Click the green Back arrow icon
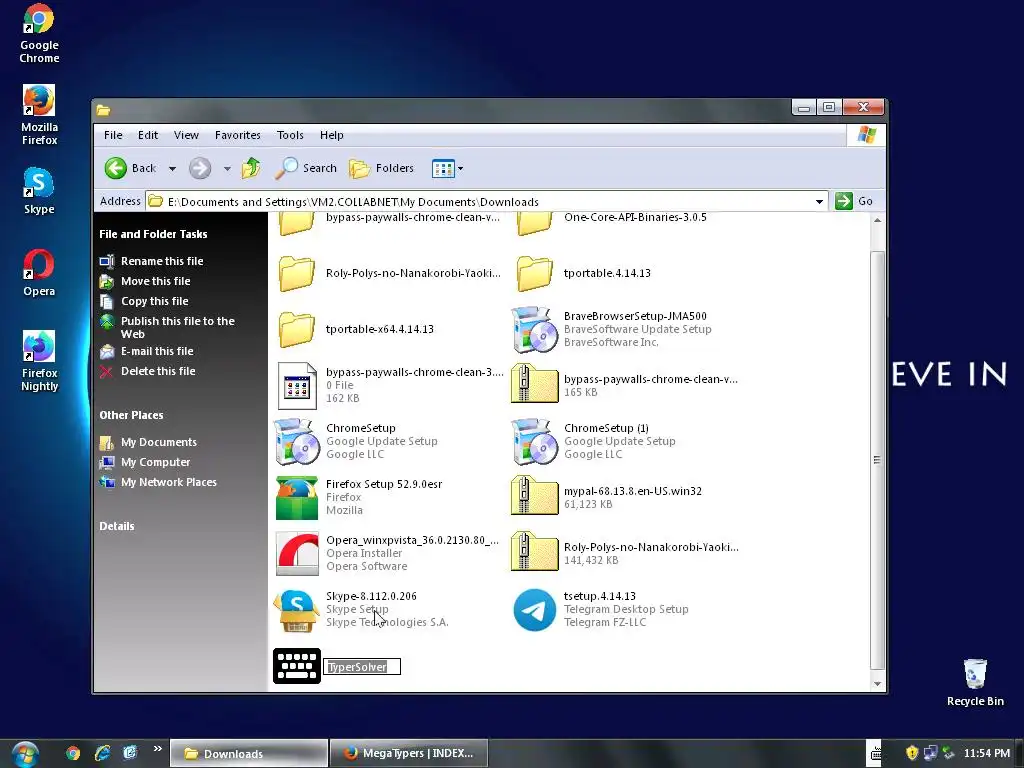The width and height of the screenshot is (1024, 768). [x=116, y=168]
